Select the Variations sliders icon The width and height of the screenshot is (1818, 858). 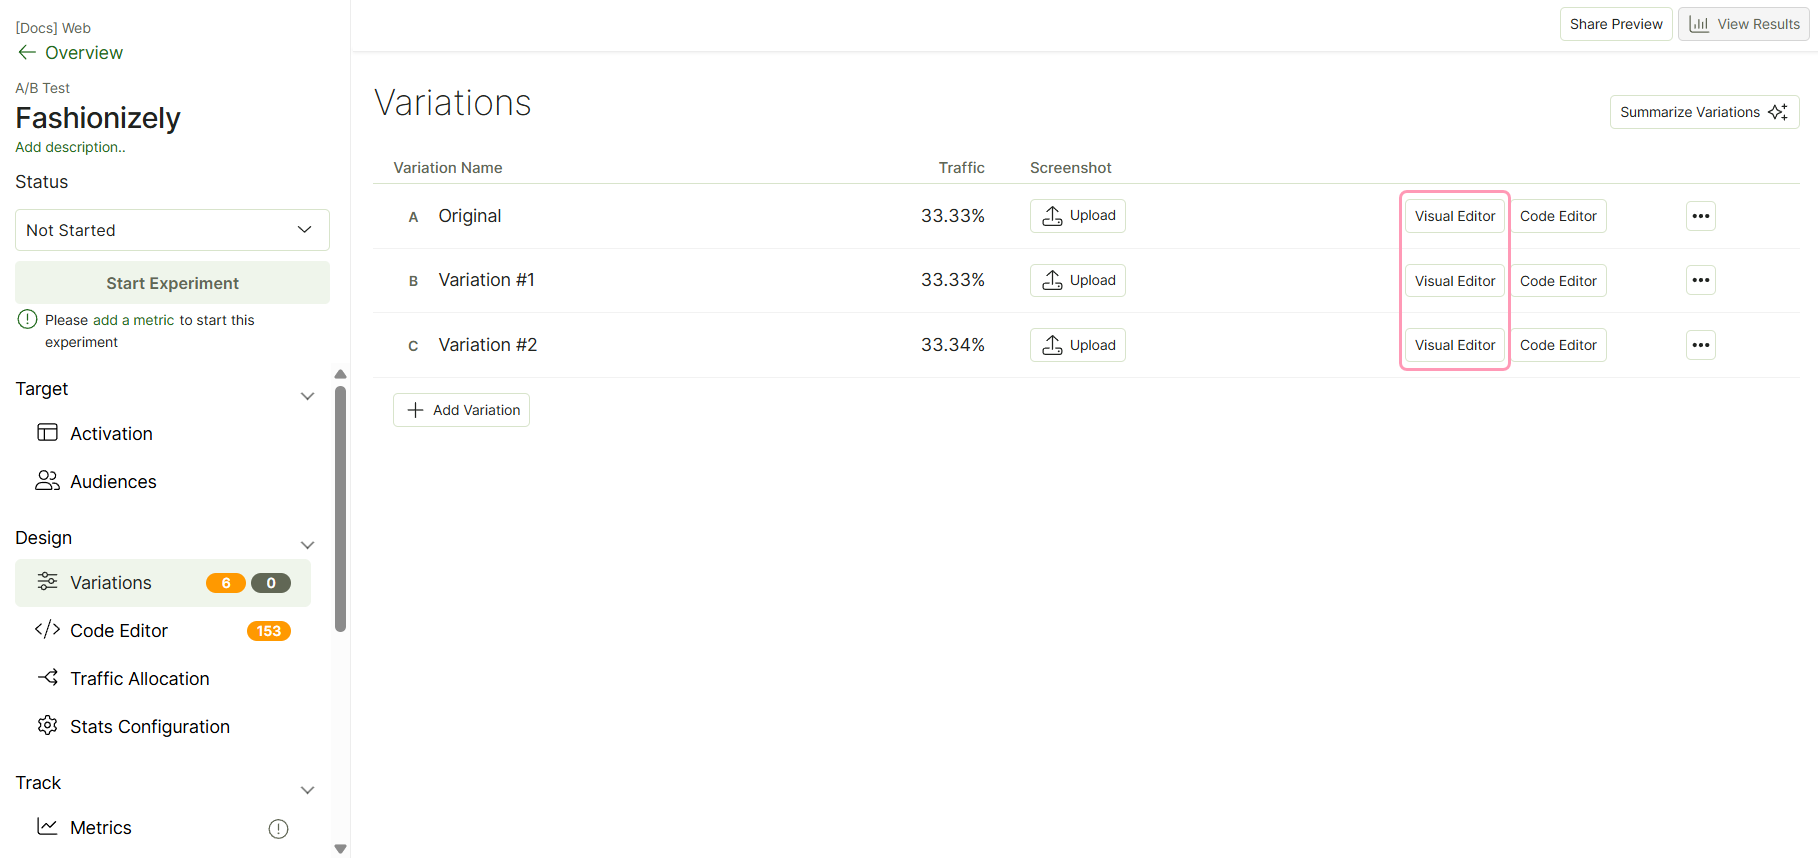tap(47, 581)
